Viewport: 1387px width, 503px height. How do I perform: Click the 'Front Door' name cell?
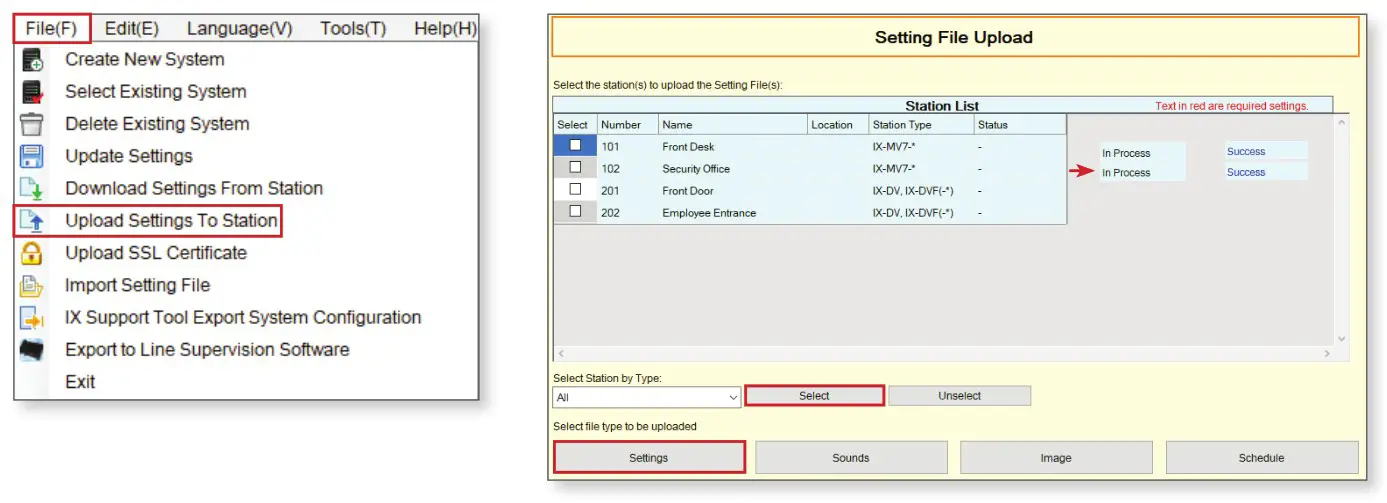click(x=732, y=191)
